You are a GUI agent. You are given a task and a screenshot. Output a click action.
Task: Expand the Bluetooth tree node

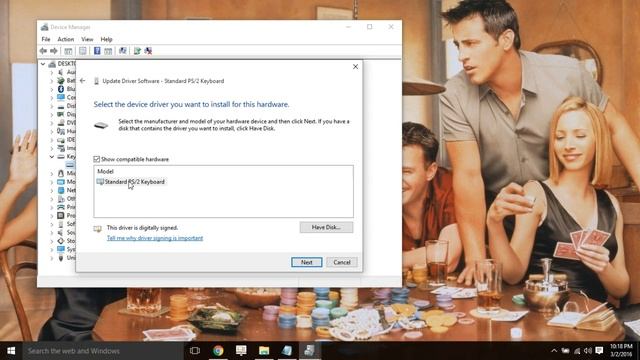pos(52,89)
